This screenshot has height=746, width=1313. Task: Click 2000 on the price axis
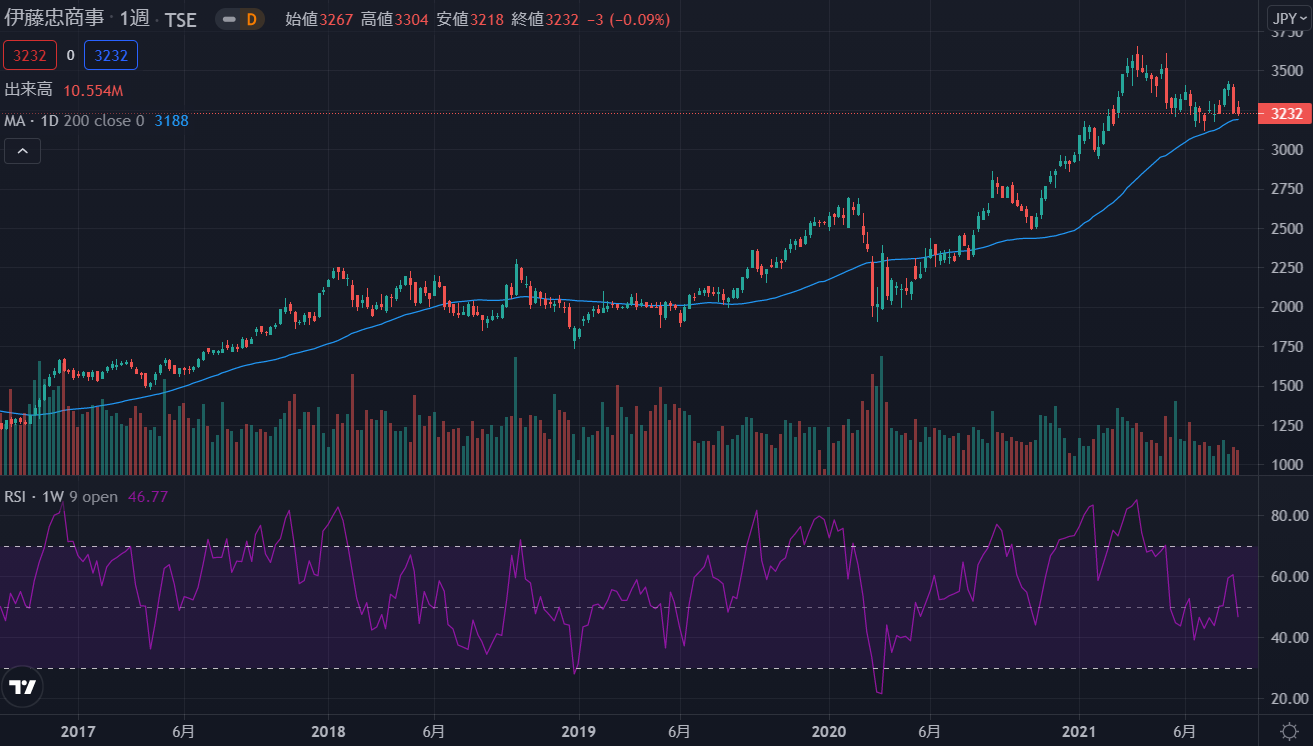coord(1287,307)
